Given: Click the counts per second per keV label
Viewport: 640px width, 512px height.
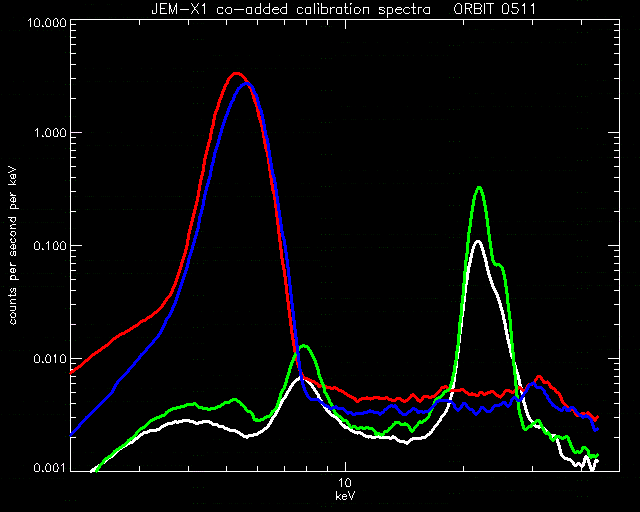Looking at the screenshot, I should pos(13,246).
